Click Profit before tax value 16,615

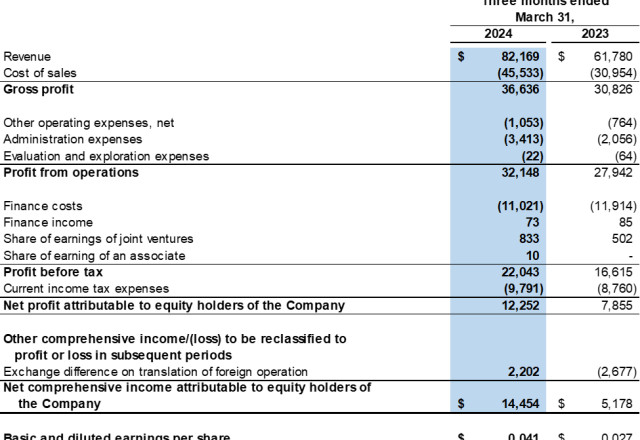[x=613, y=272]
